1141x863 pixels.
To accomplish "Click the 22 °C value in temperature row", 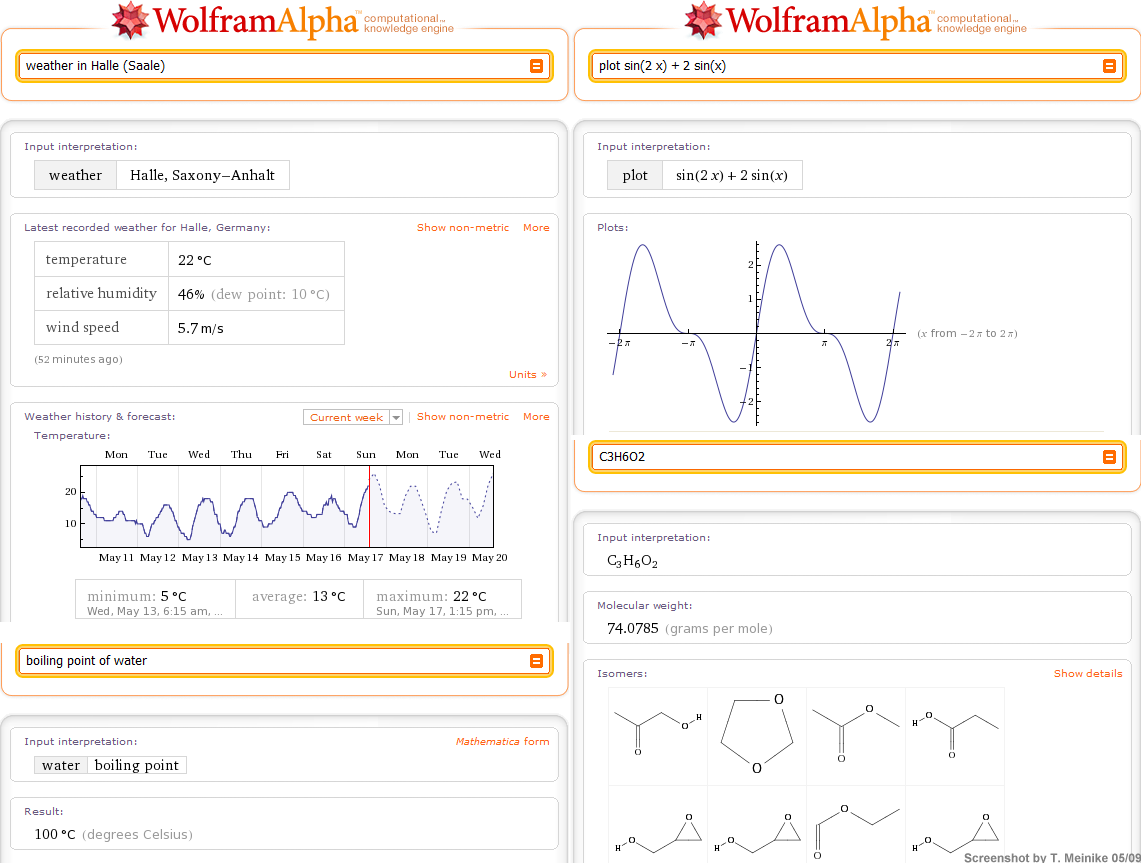I will pos(195,261).
